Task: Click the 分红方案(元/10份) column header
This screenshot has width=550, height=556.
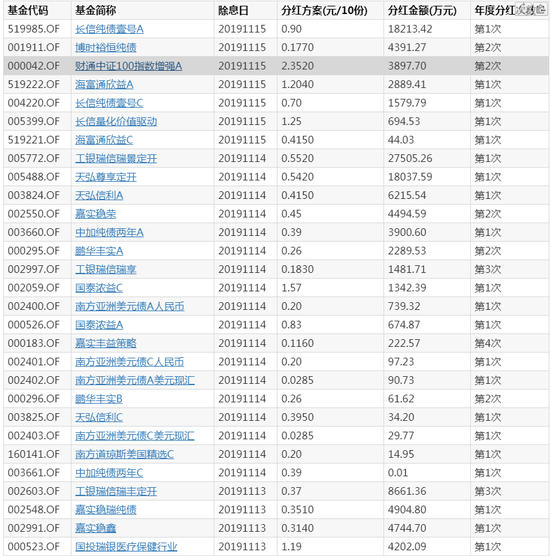Action: pyautogui.click(x=324, y=10)
